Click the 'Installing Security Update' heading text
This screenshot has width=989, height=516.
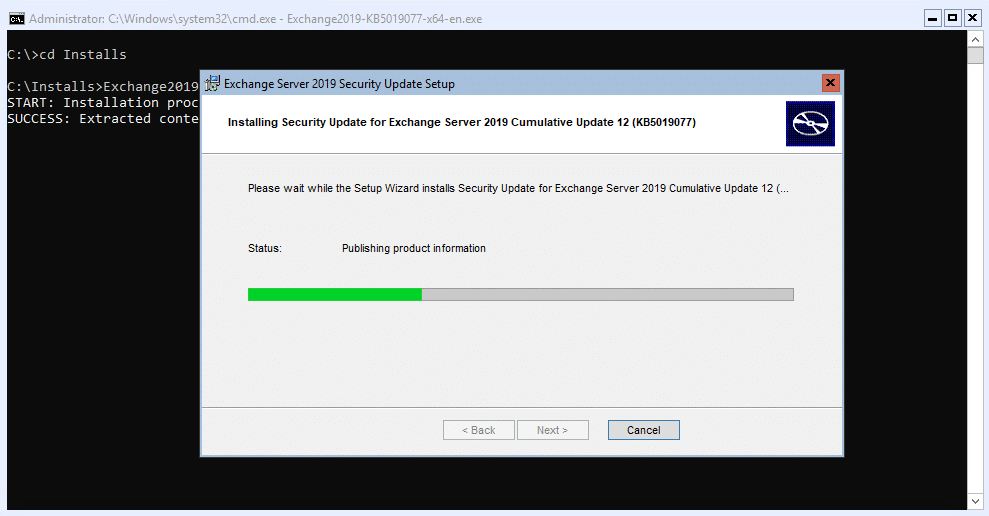click(x=462, y=122)
